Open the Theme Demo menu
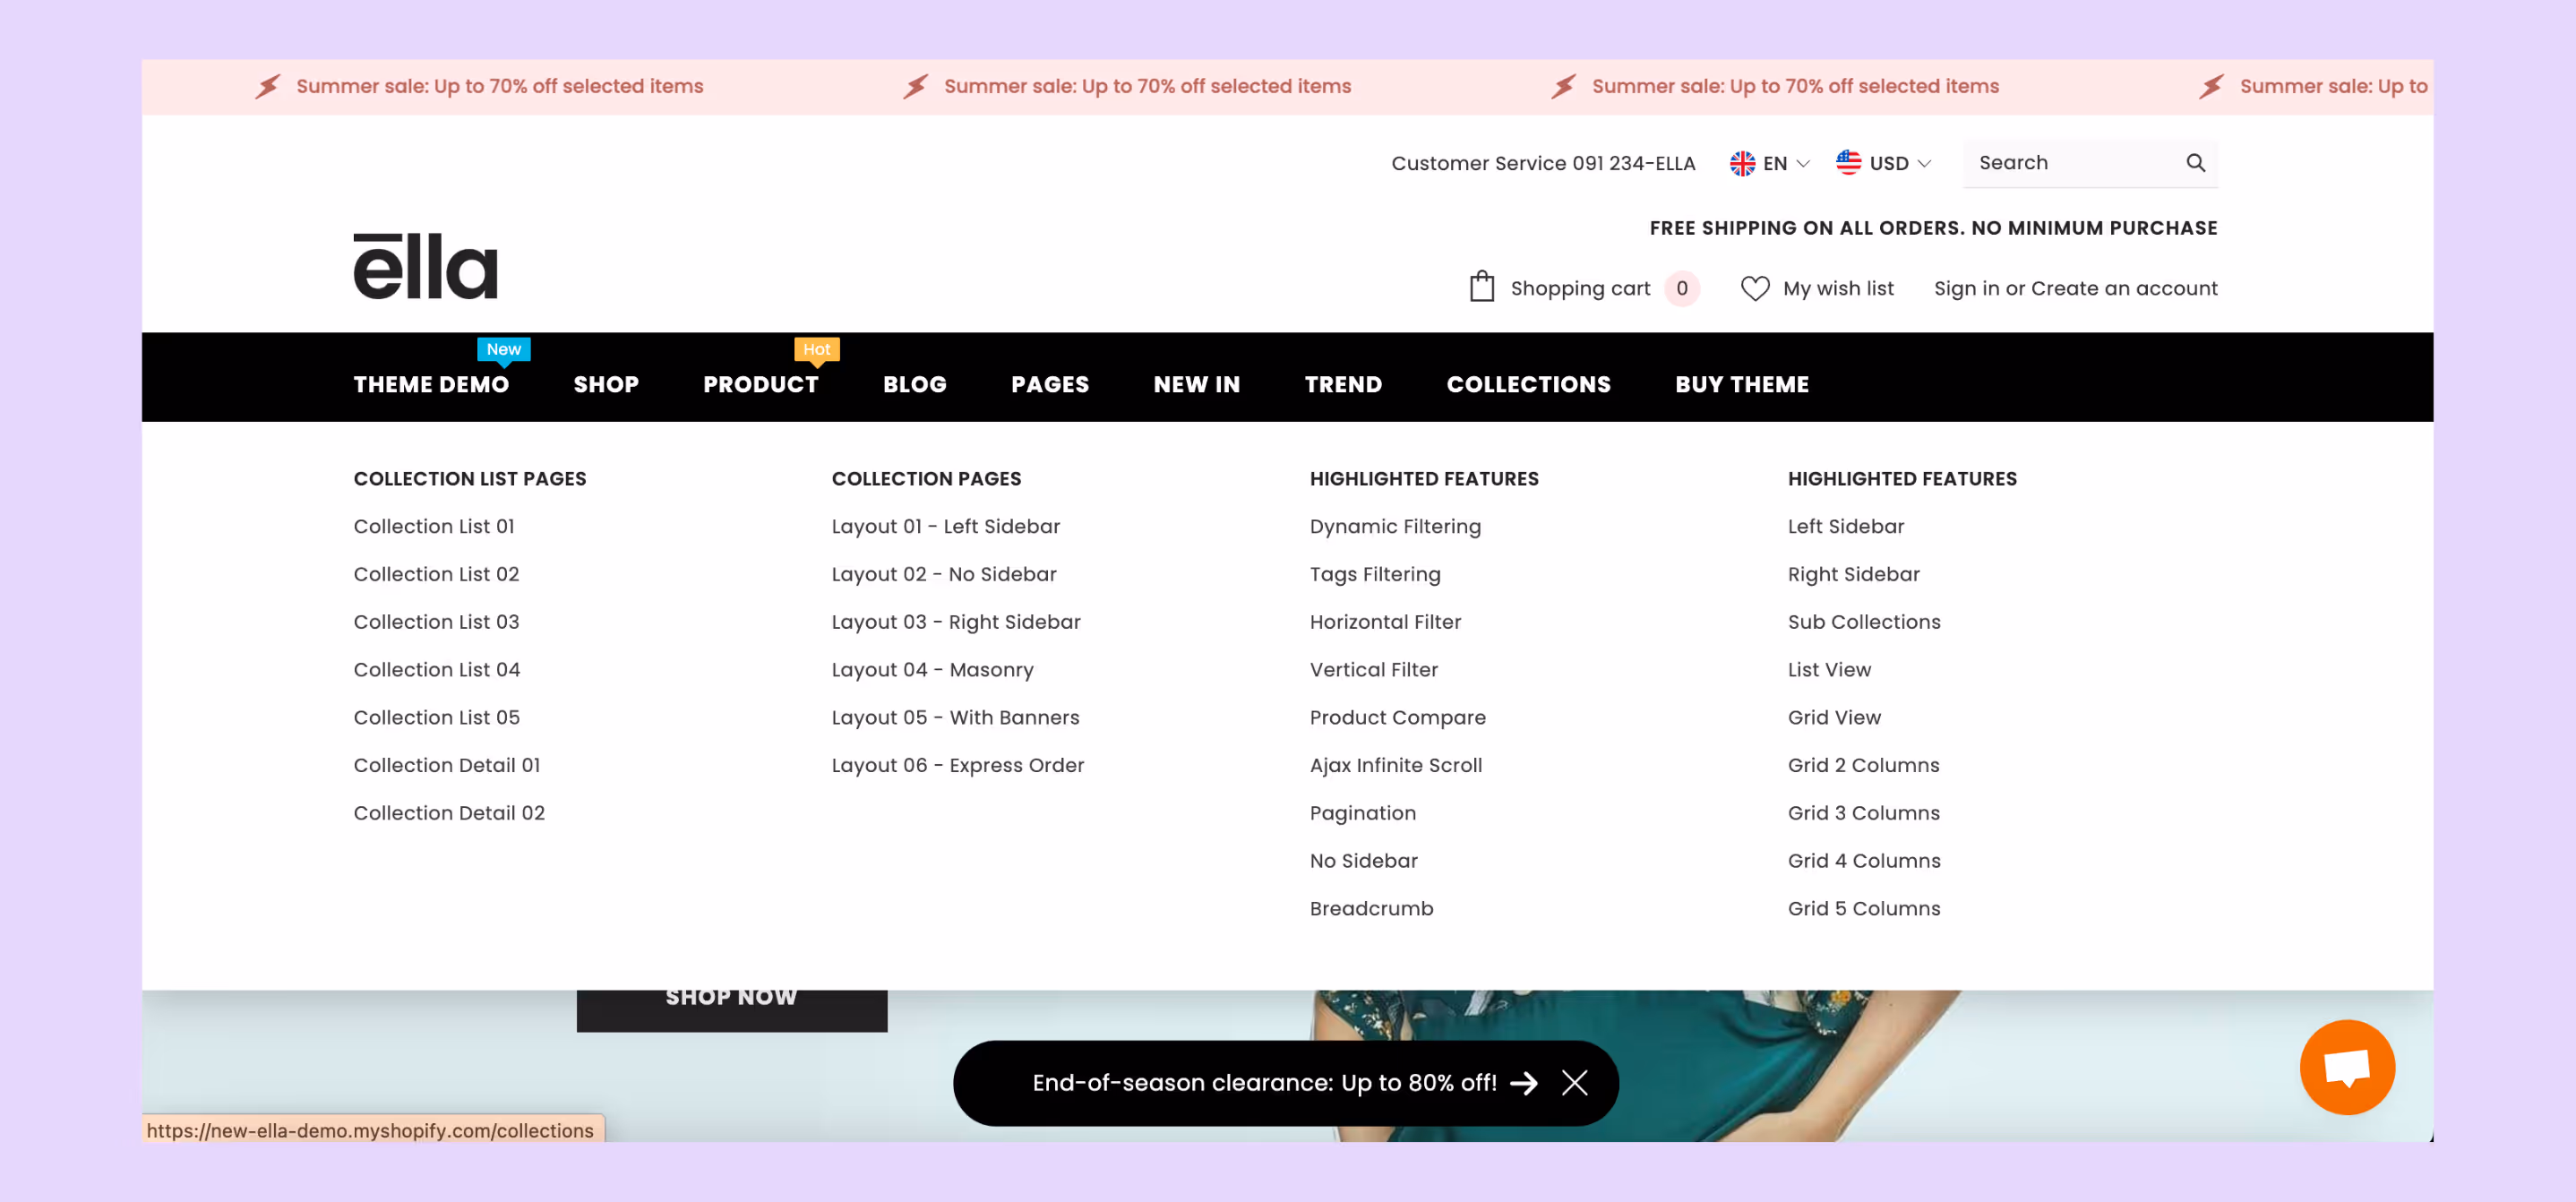2576x1202 pixels. pyautogui.click(x=431, y=384)
